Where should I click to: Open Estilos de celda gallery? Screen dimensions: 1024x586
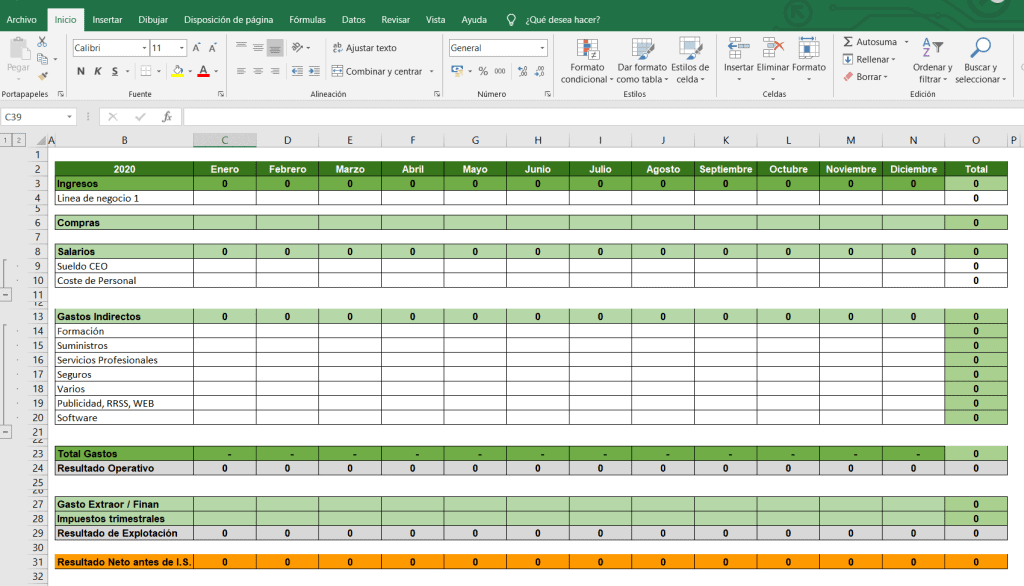click(x=690, y=61)
